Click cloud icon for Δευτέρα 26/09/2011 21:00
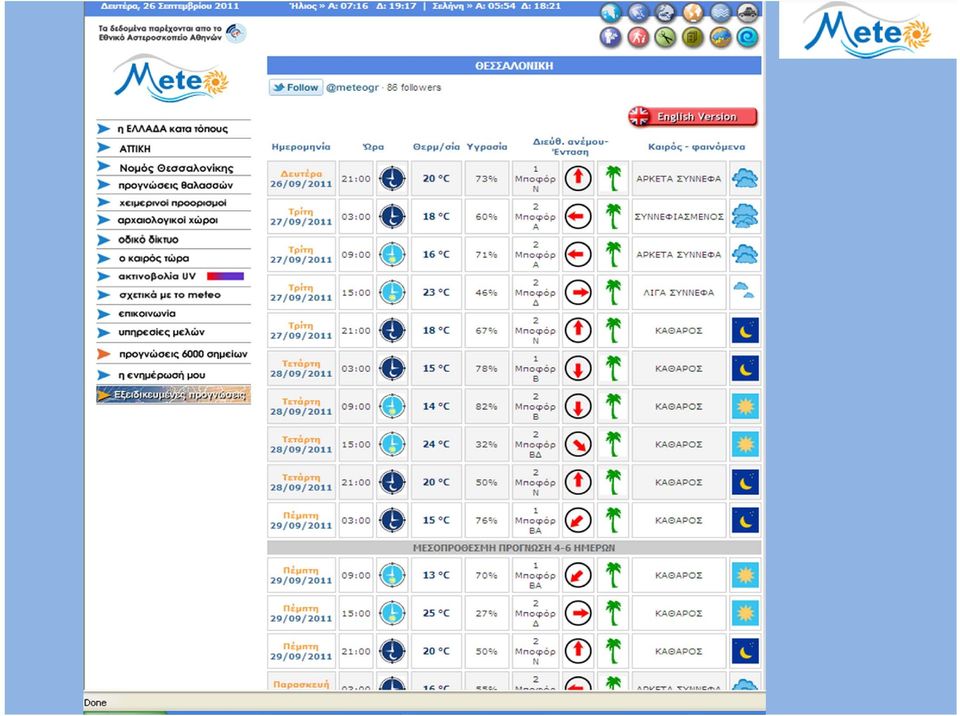 (x=745, y=178)
